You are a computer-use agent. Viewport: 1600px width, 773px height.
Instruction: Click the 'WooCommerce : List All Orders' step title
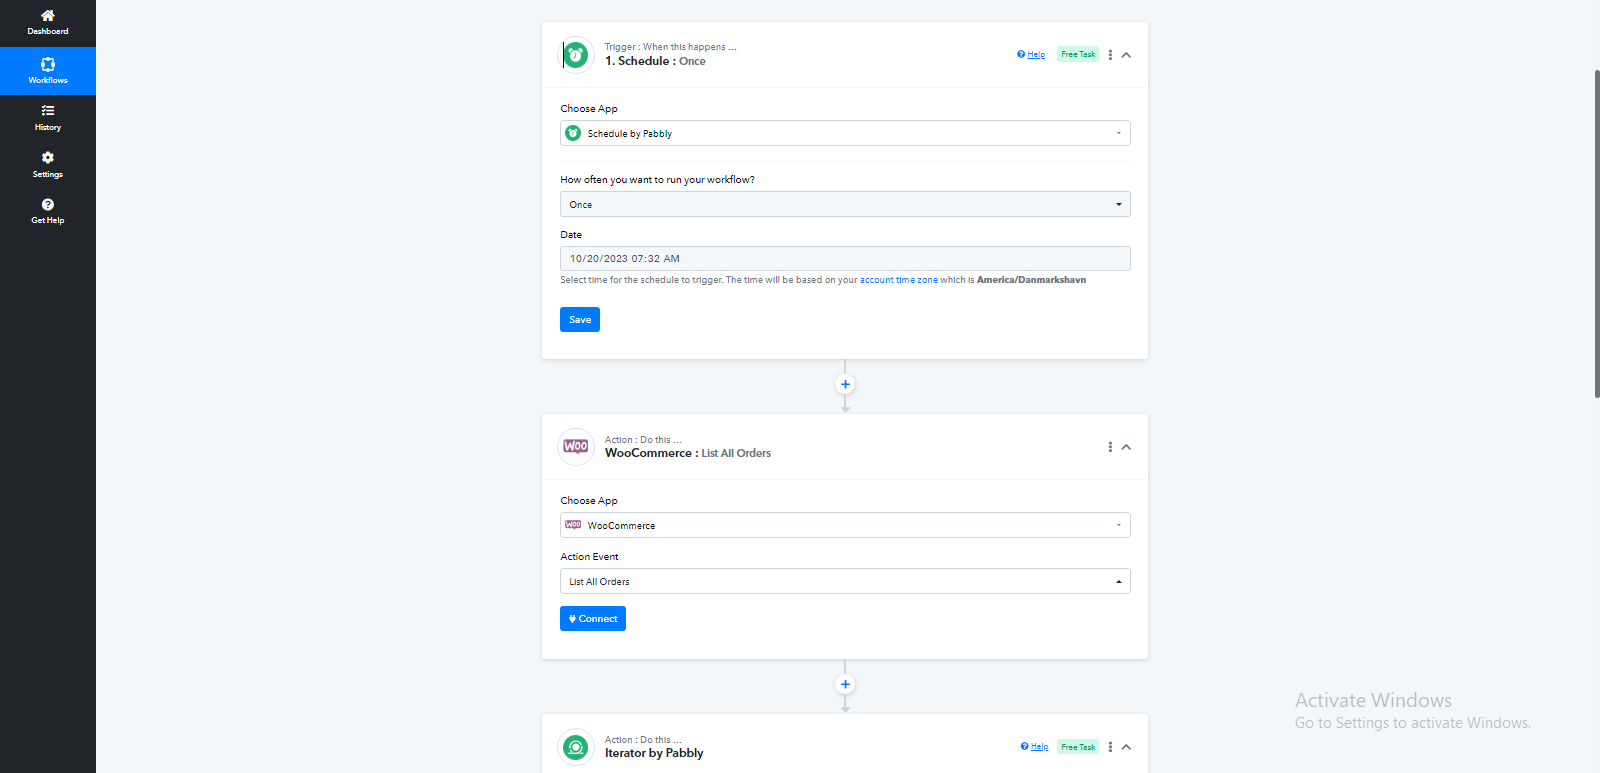point(688,454)
